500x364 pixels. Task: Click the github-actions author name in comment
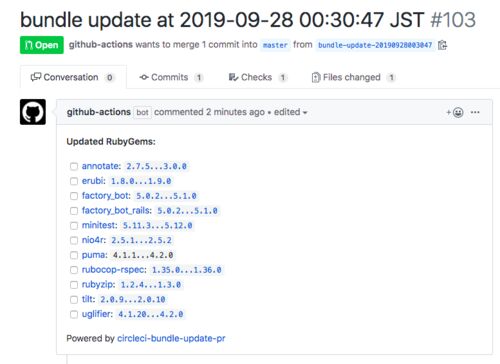[x=99, y=112]
